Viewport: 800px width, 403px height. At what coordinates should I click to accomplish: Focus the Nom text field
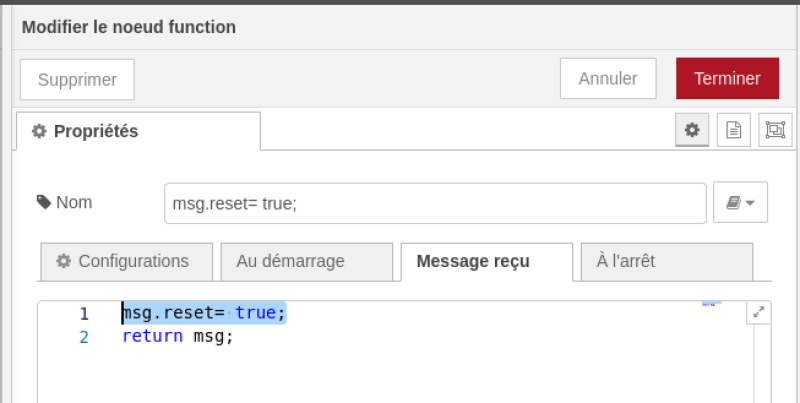click(x=435, y=203)
